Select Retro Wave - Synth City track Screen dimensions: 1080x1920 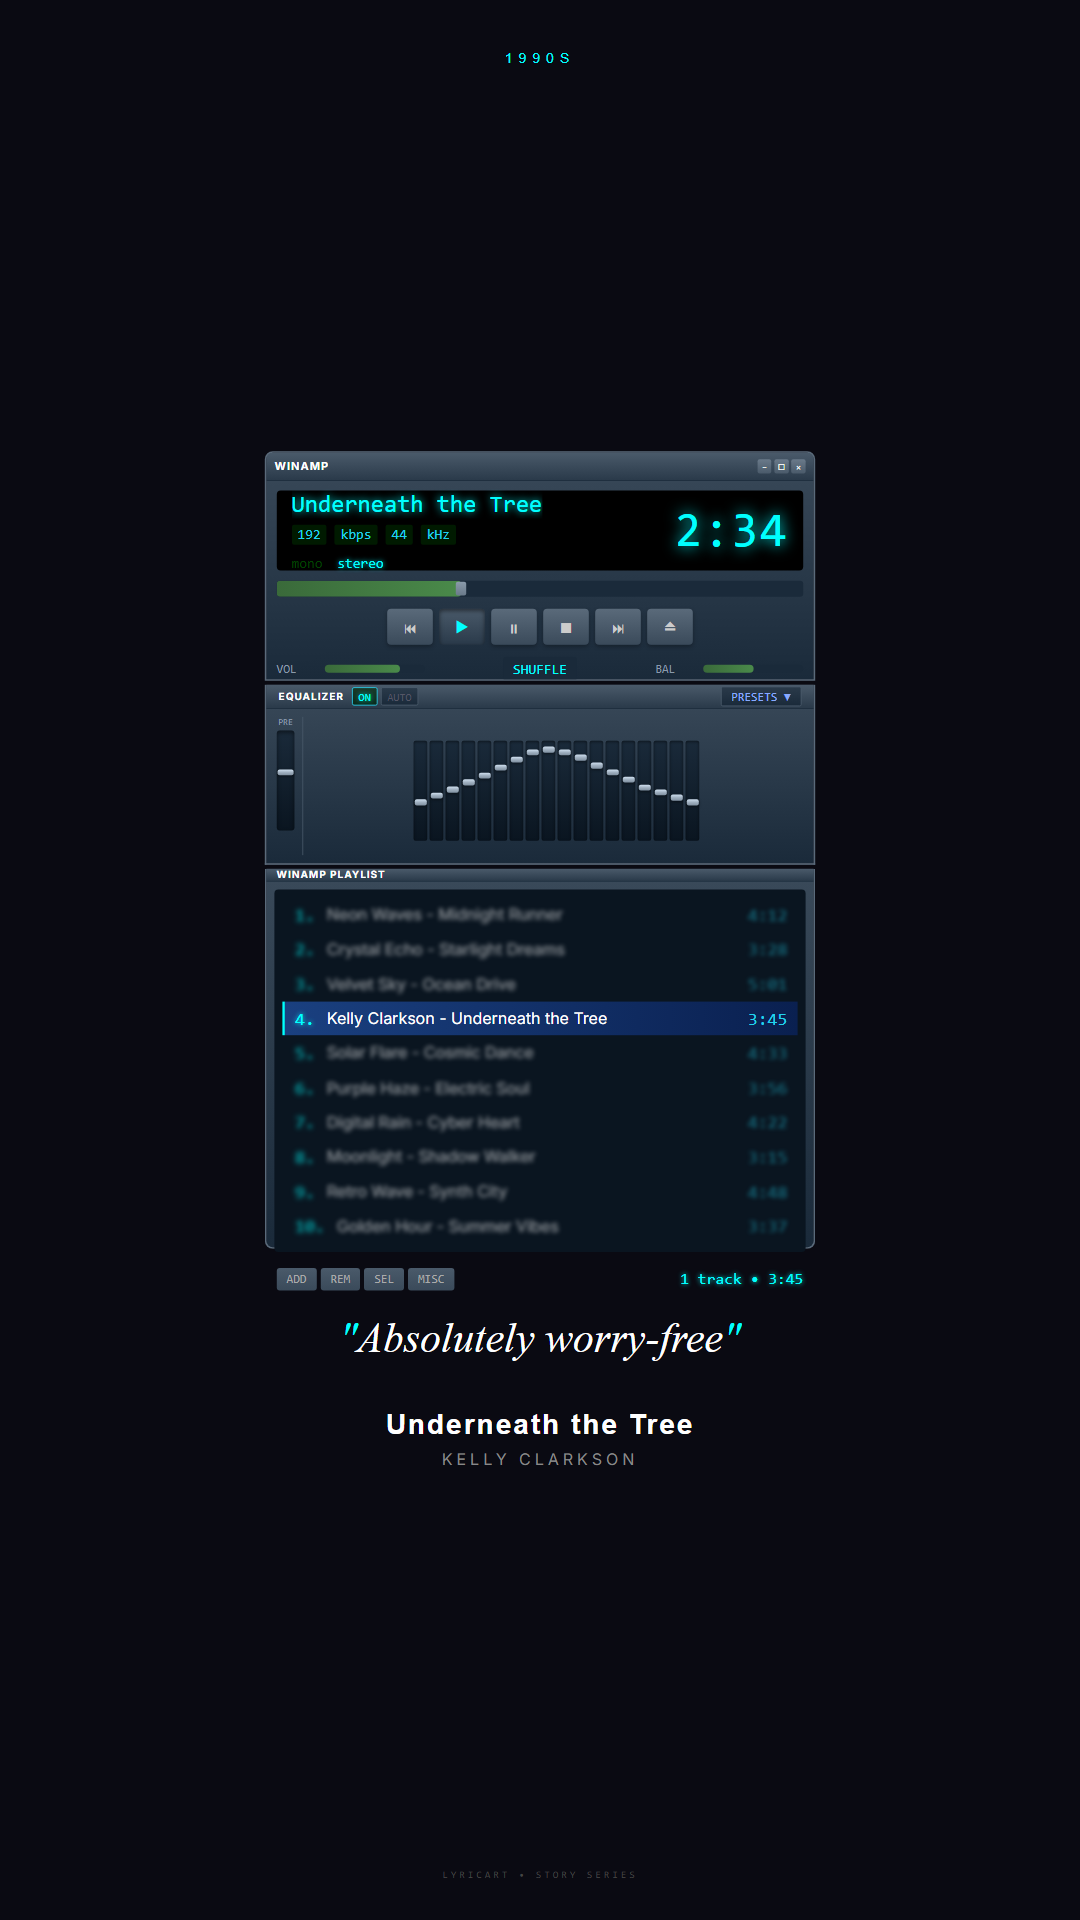[540, 1192]
